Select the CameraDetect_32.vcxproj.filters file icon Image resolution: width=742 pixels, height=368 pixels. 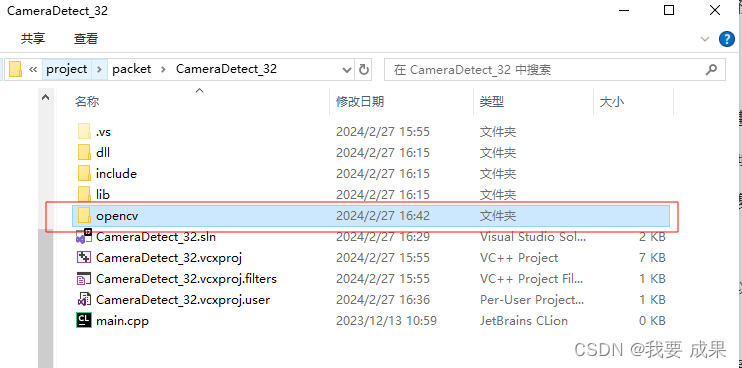click(84, 279)
